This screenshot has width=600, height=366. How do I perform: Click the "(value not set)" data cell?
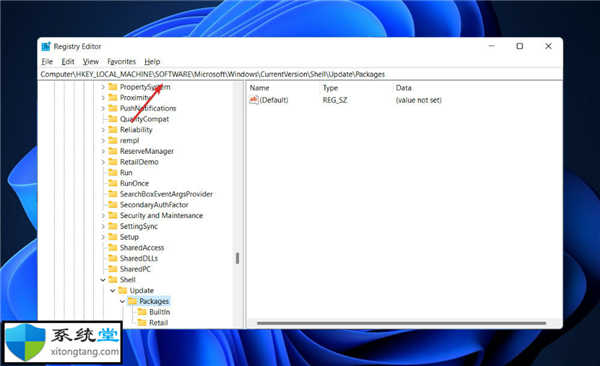click(419, 100)
